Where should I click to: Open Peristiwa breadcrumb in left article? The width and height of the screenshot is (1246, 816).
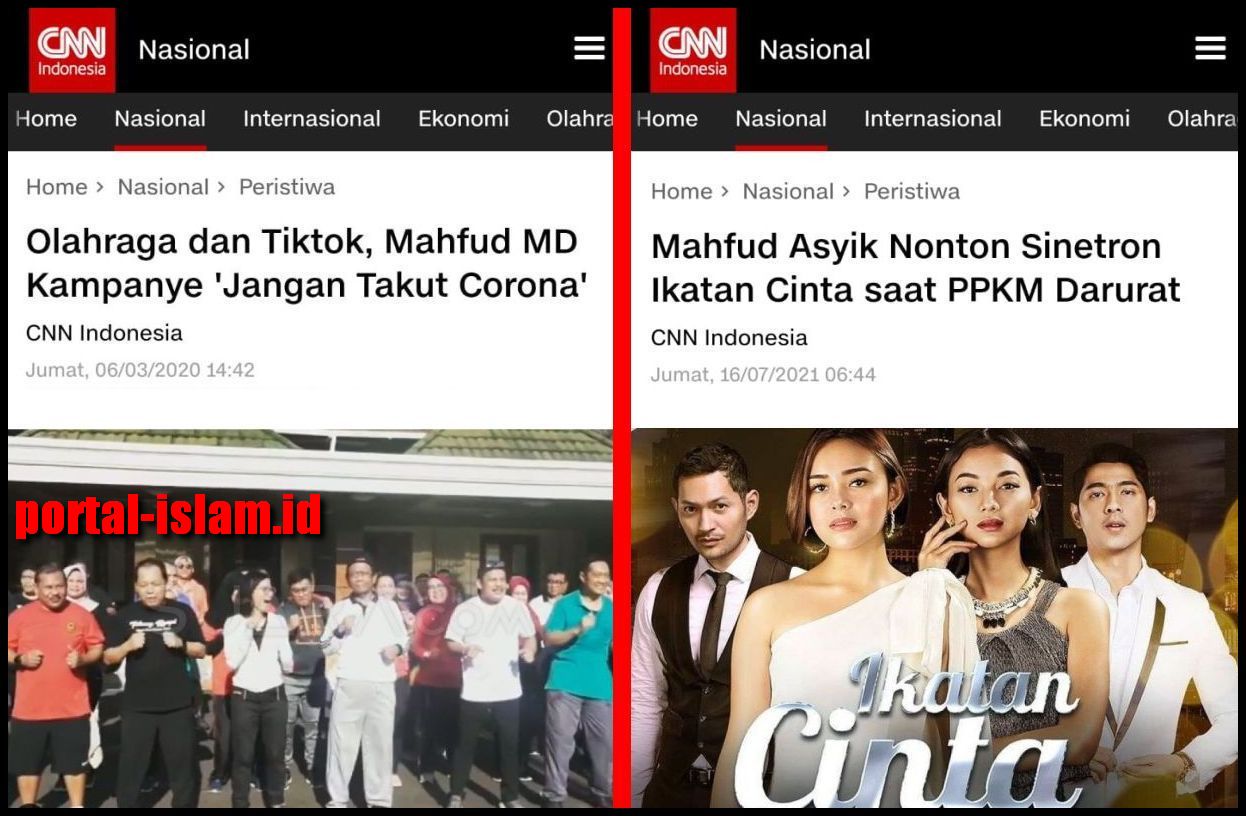point(287,187)
